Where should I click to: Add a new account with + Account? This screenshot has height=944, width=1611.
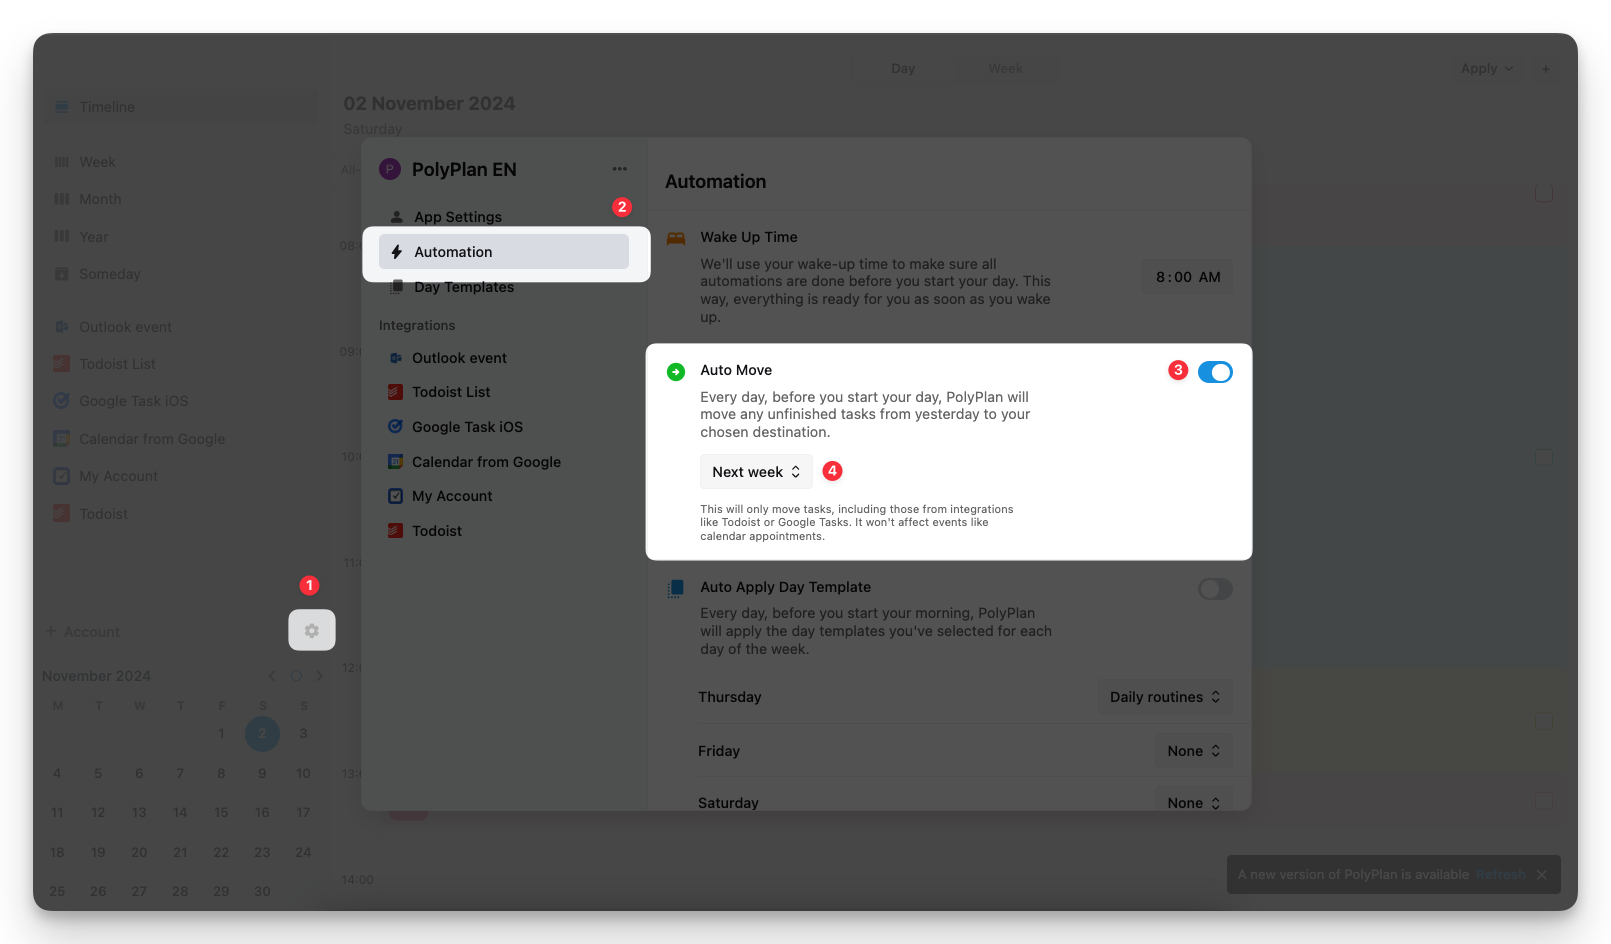click(83, 632)
